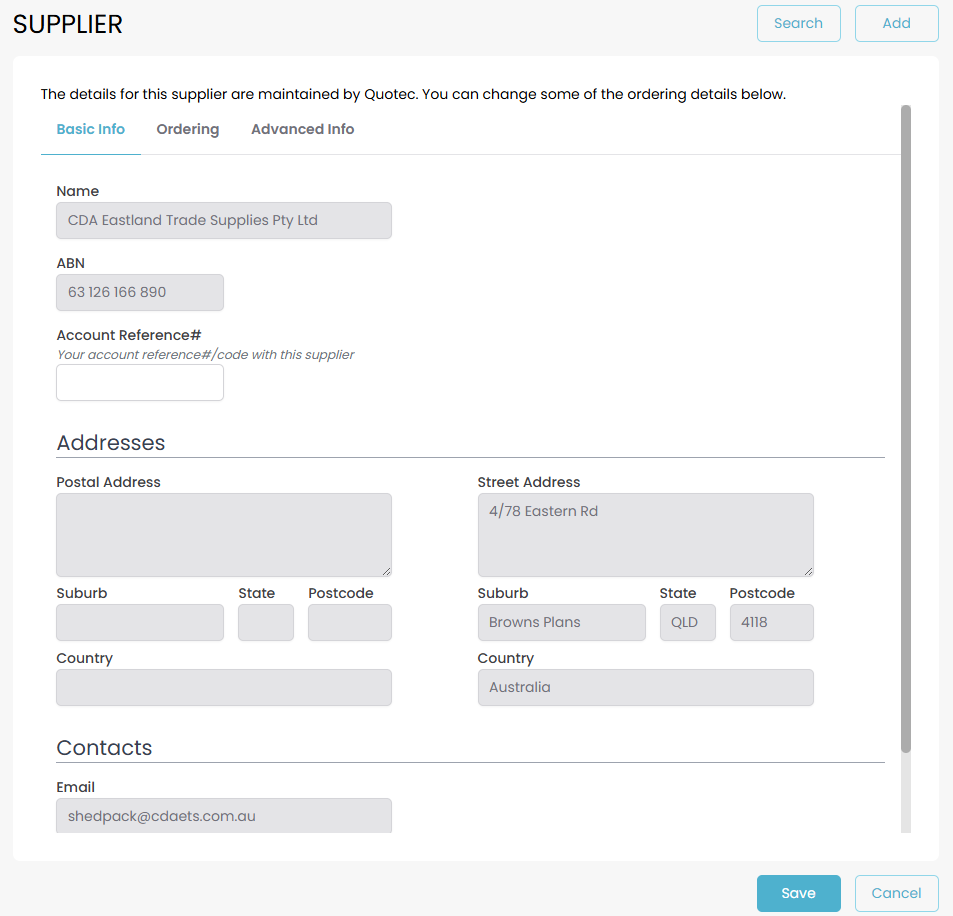Click the Street Address box with 4/78 Eastern Rd
The width and height of the screenshot is (953, 916).
point(645,534)
